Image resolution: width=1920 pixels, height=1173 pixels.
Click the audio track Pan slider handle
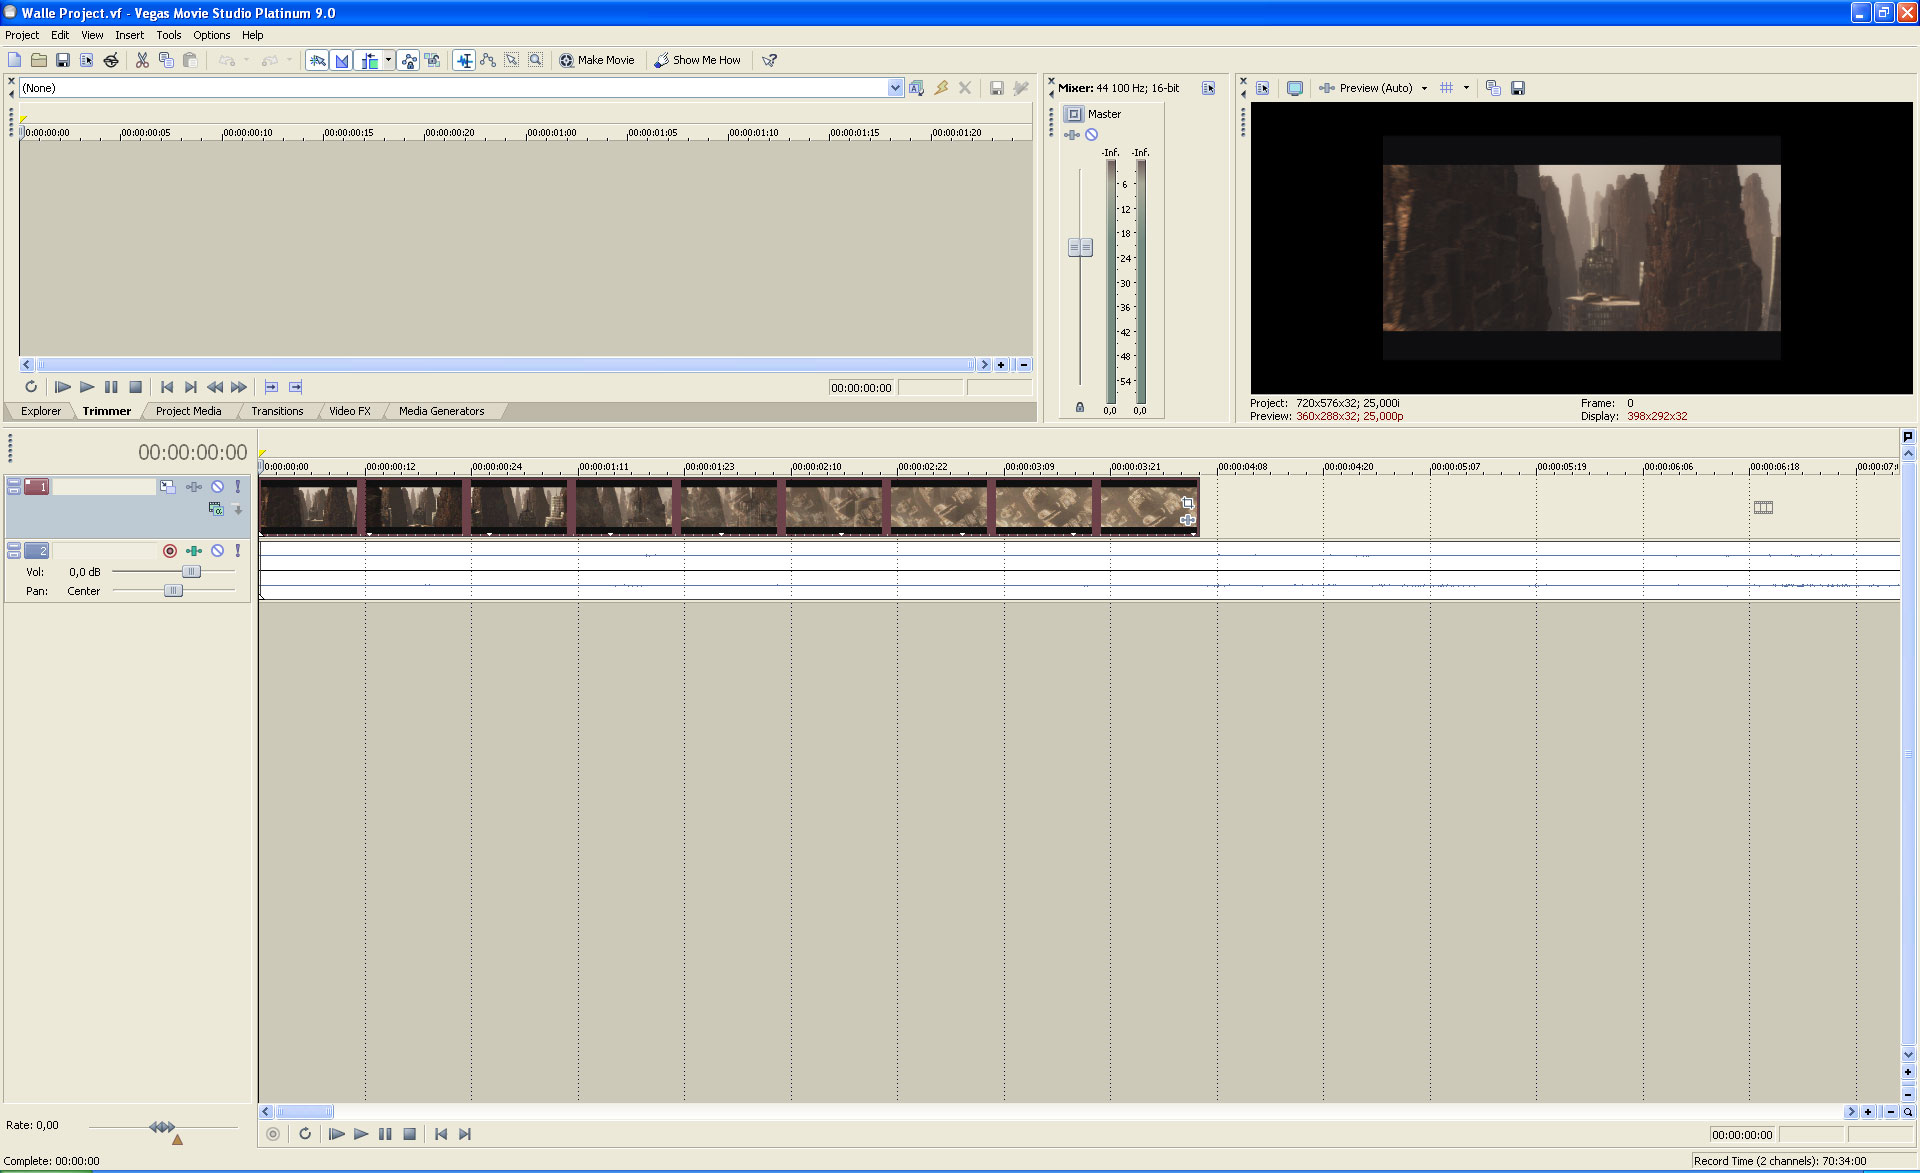tap(173, 591)
